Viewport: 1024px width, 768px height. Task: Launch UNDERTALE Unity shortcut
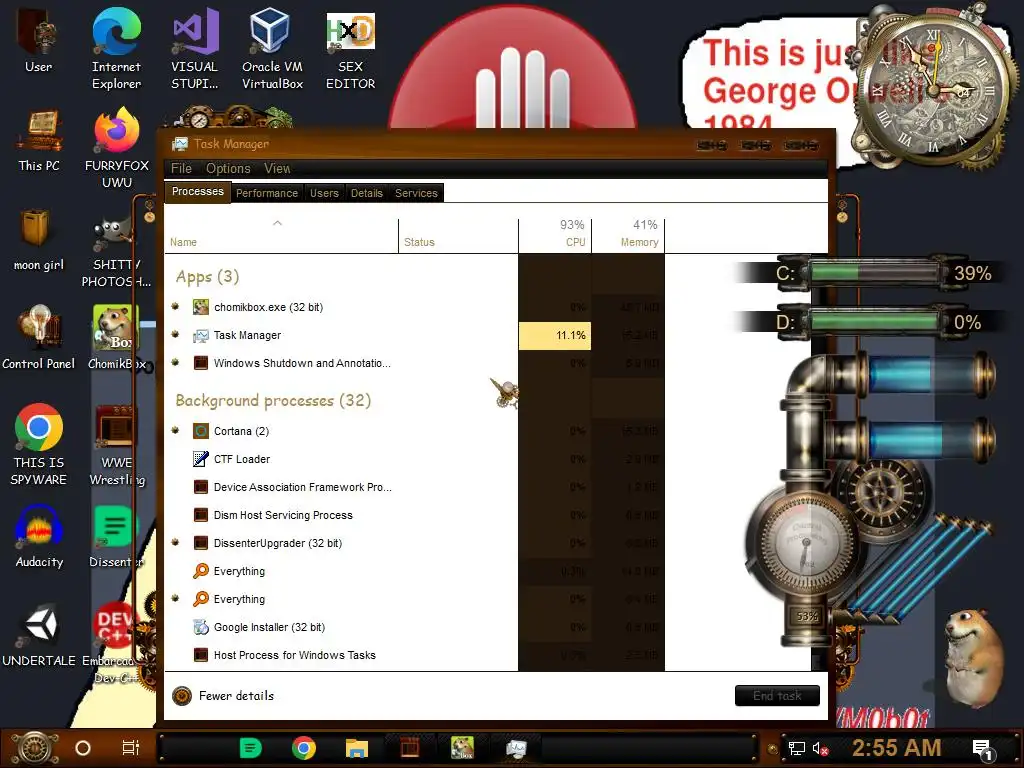point(39,637)
